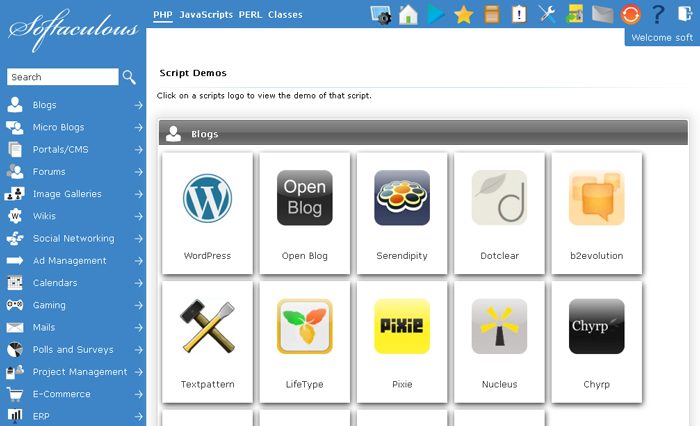Click the orange sync icon

point(630,14)
